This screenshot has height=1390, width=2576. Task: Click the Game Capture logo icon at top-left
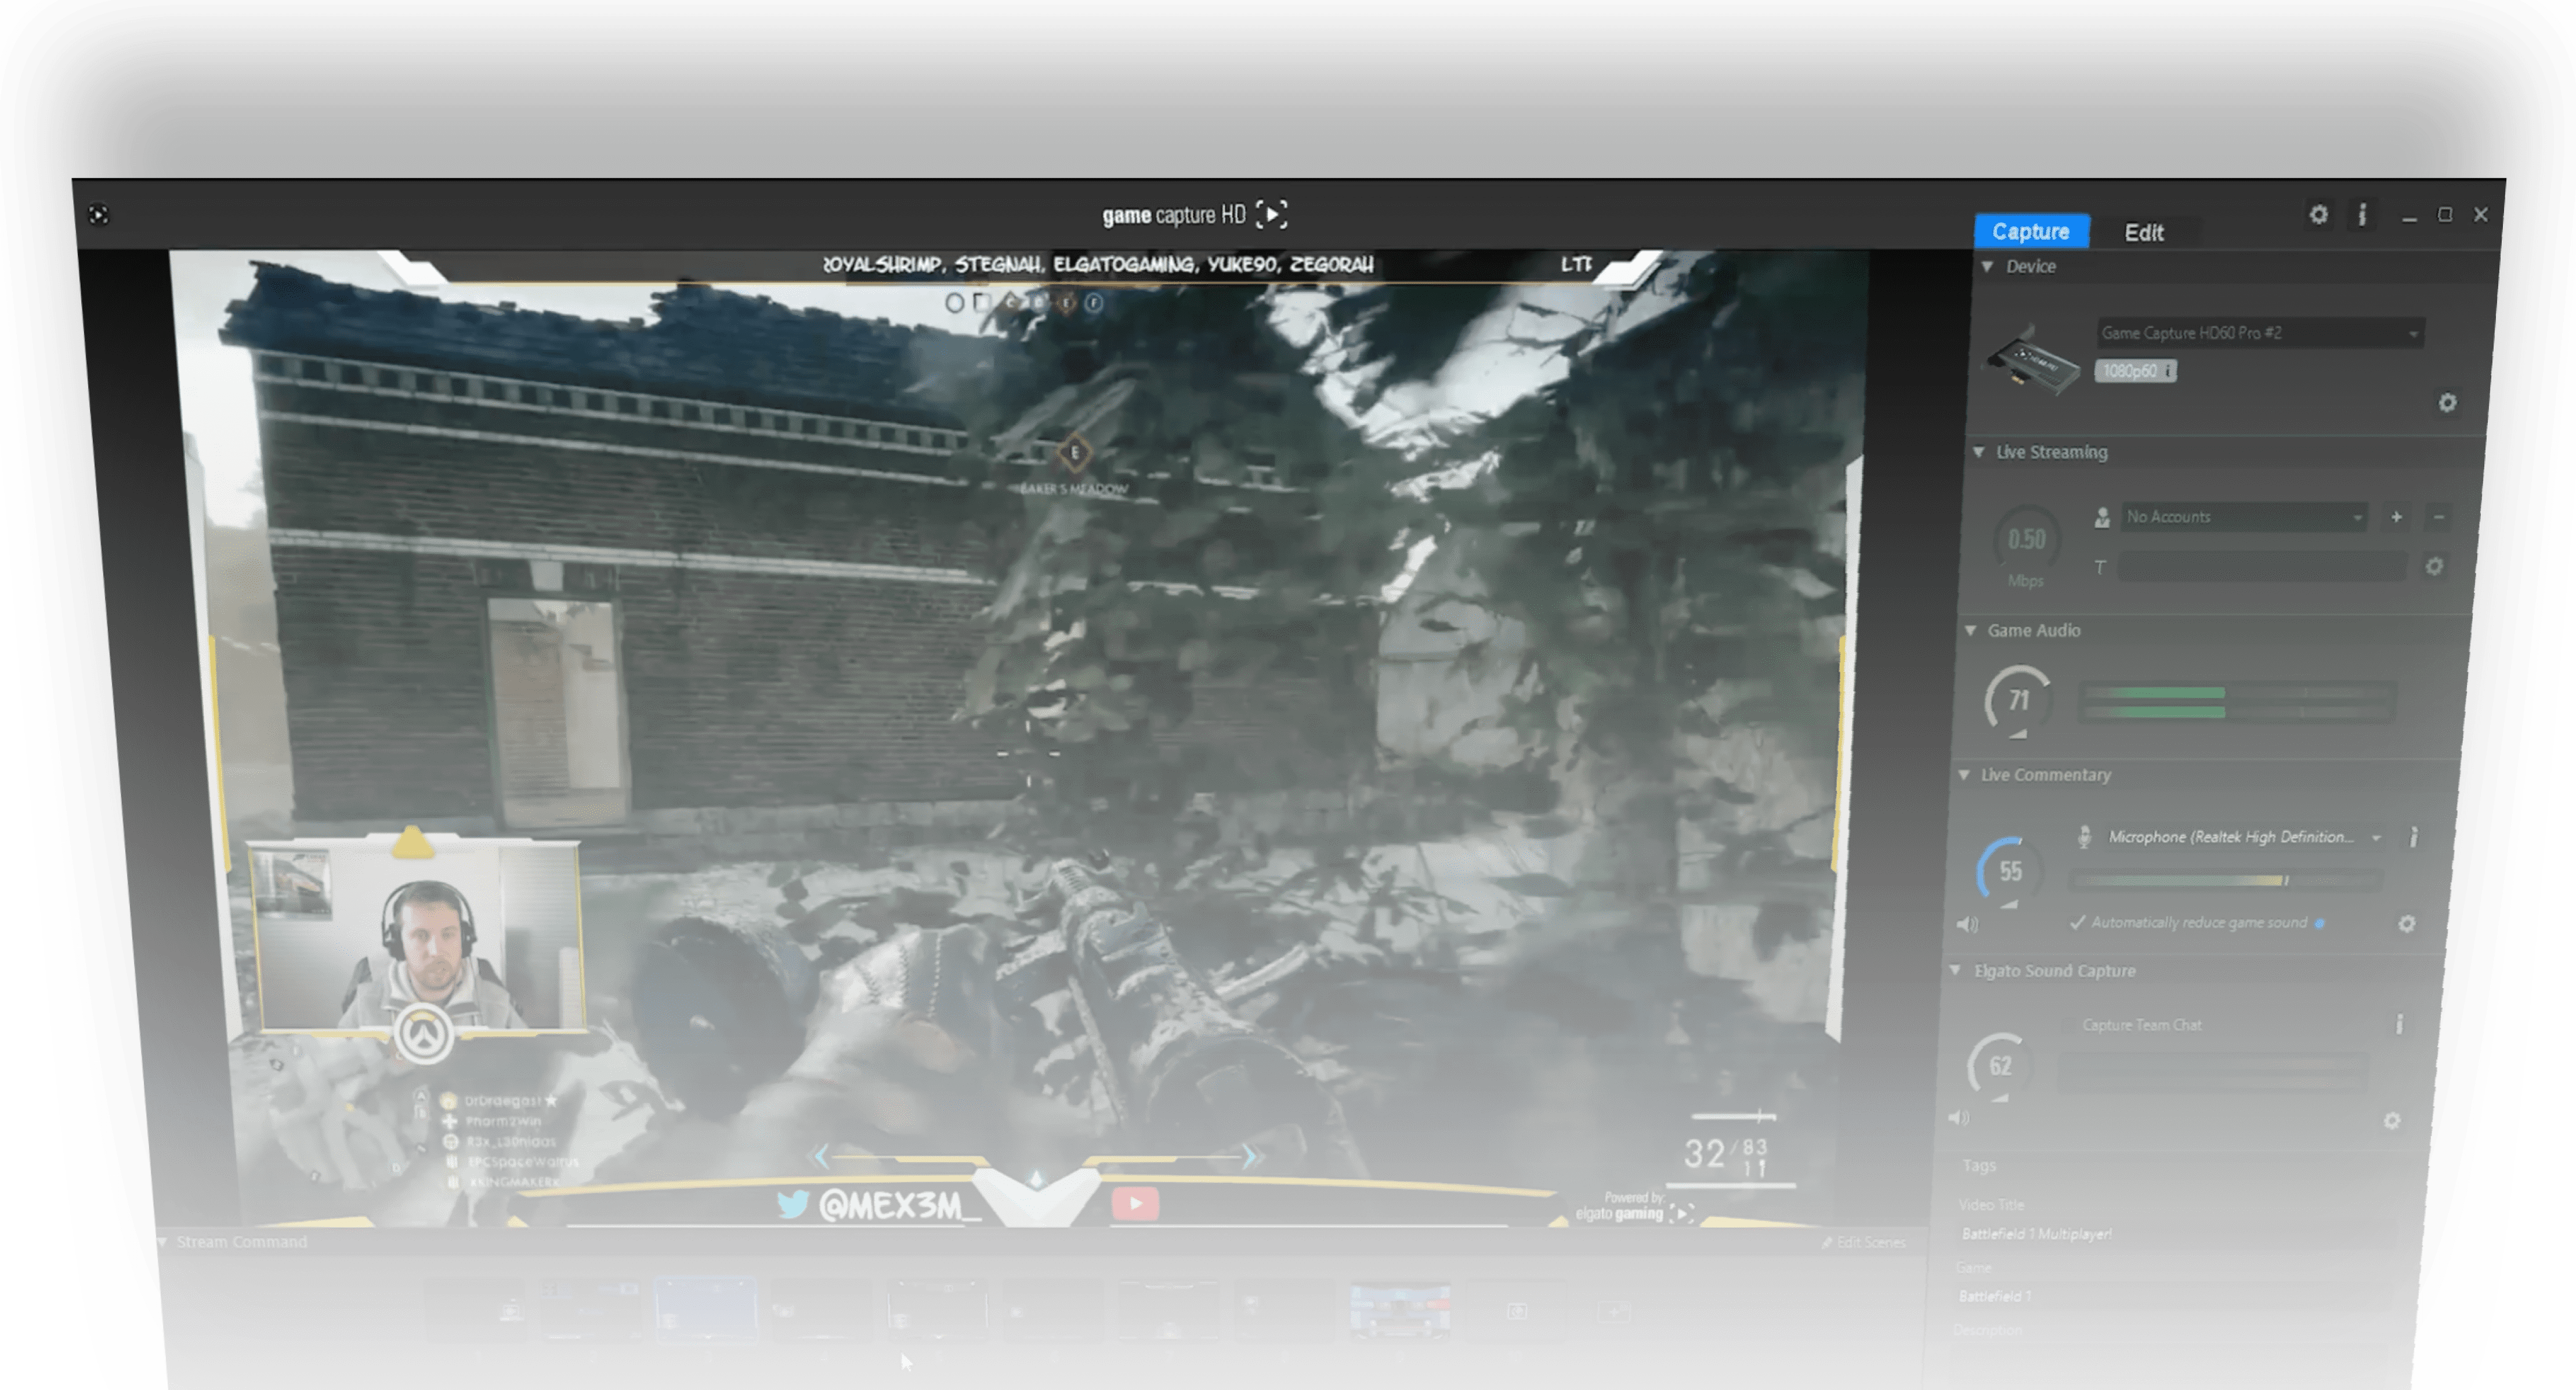pyautogui.click(x=98, y=214)
